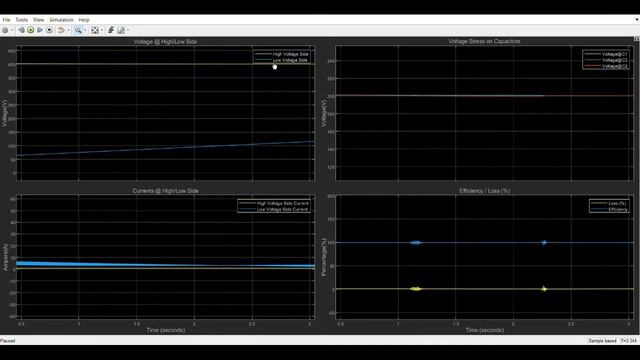Click the Step Back button
Image resolution: width=640 pixels, height=360 pixels.
pos(21,30)
